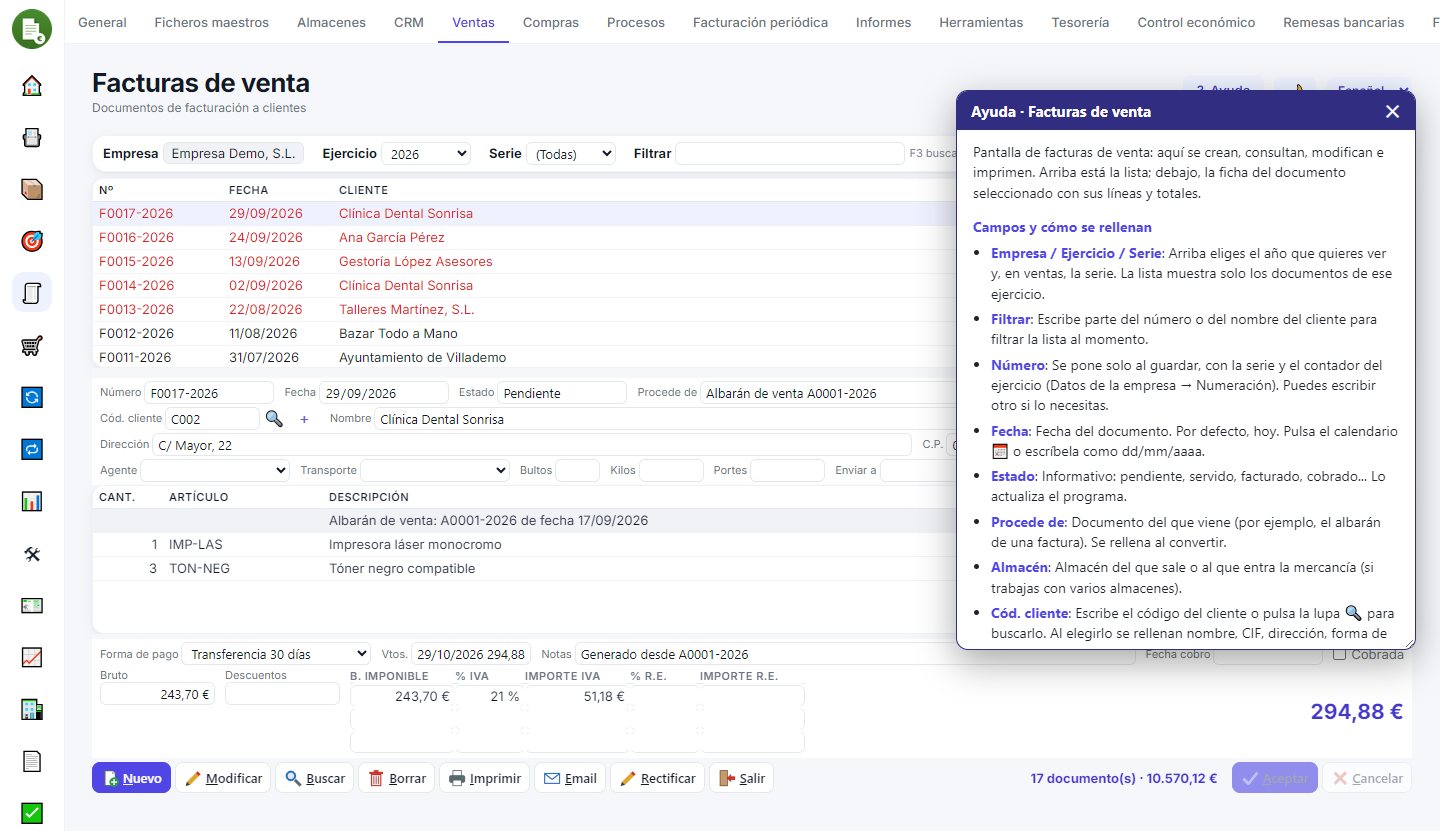Click the bar chart reports sidebar icon
Viewport: 1440px width, 831px height.
click(32, 502)
